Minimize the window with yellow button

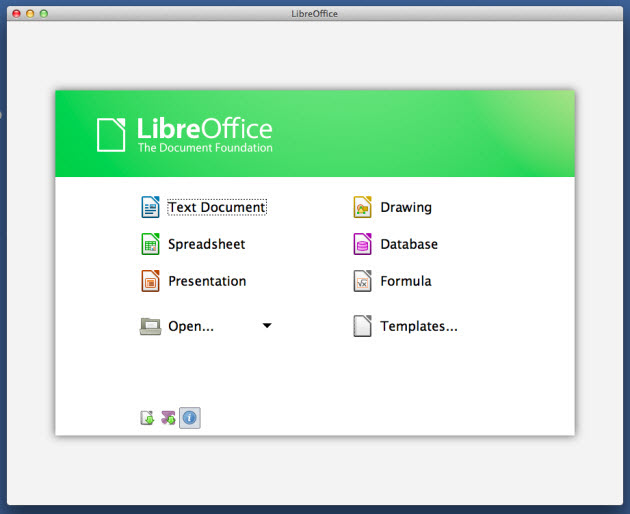pyautogui.click(x=30, y=14)
